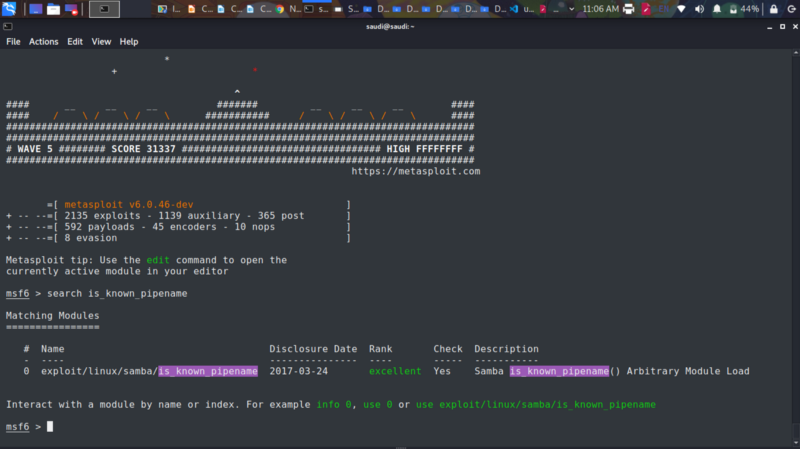Switch to the Chrome window in the taskbar
The image size is (800, 449).
click(288, 9)
